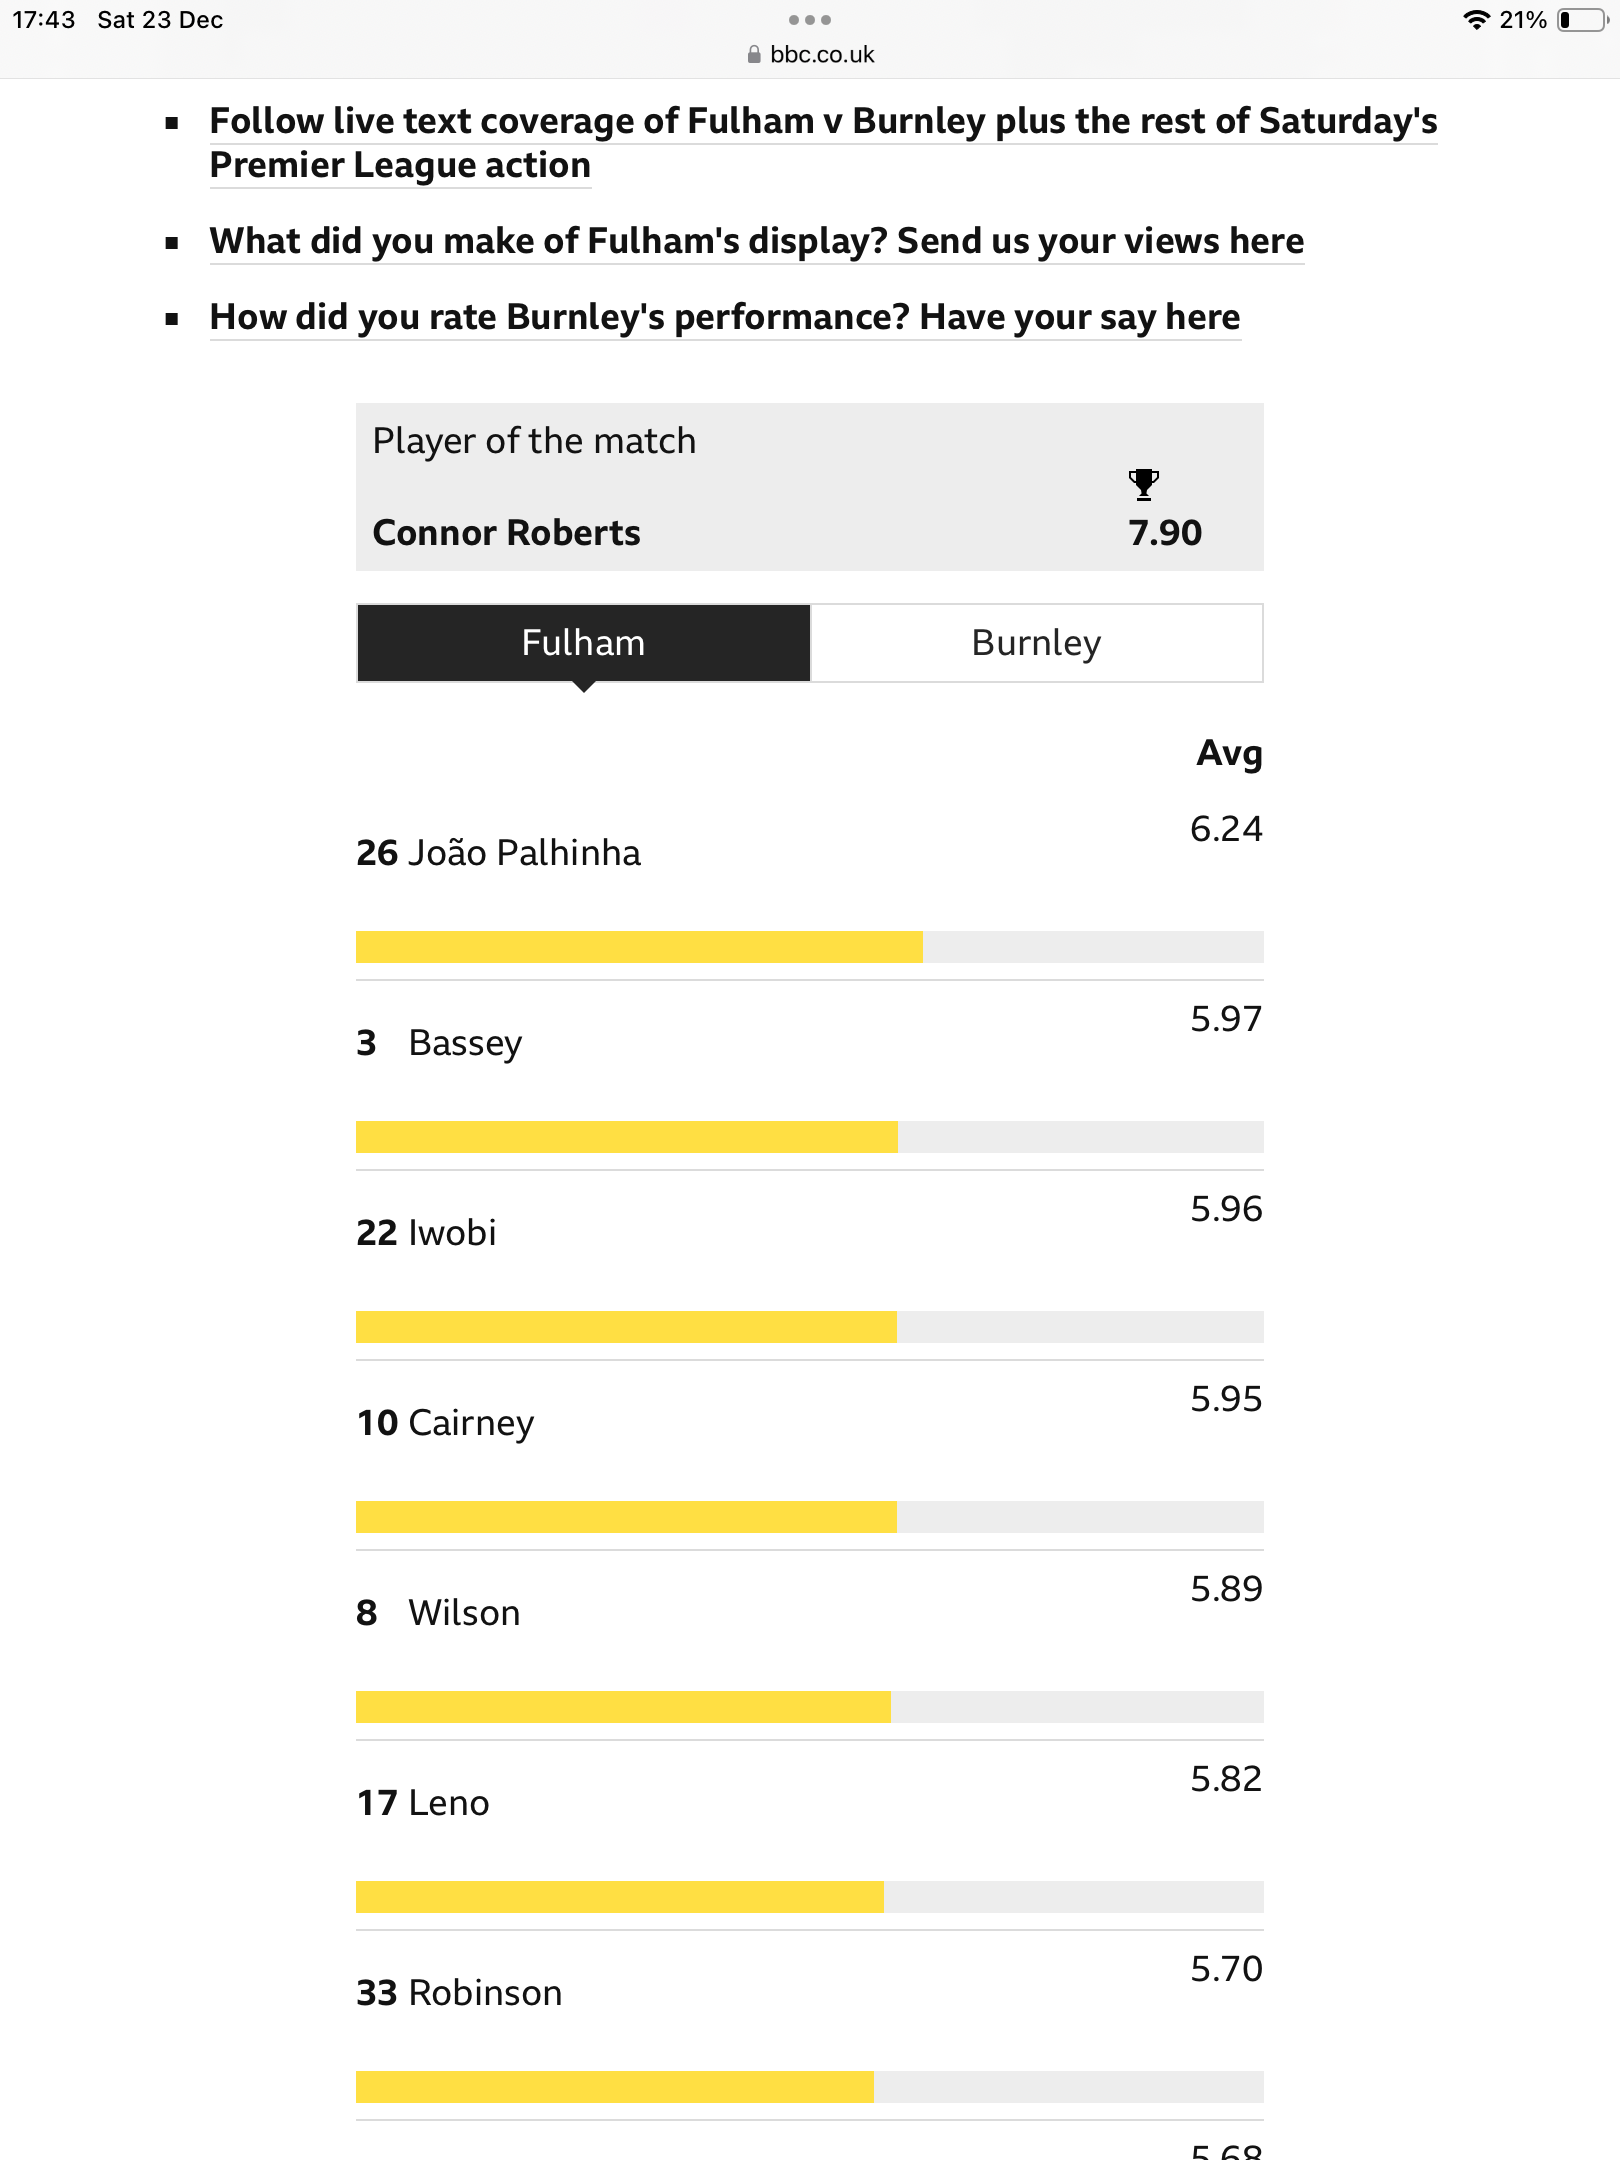
Task: Select the Fulham ratings tab
Action: pyautogui.click(x=584, y=643)
